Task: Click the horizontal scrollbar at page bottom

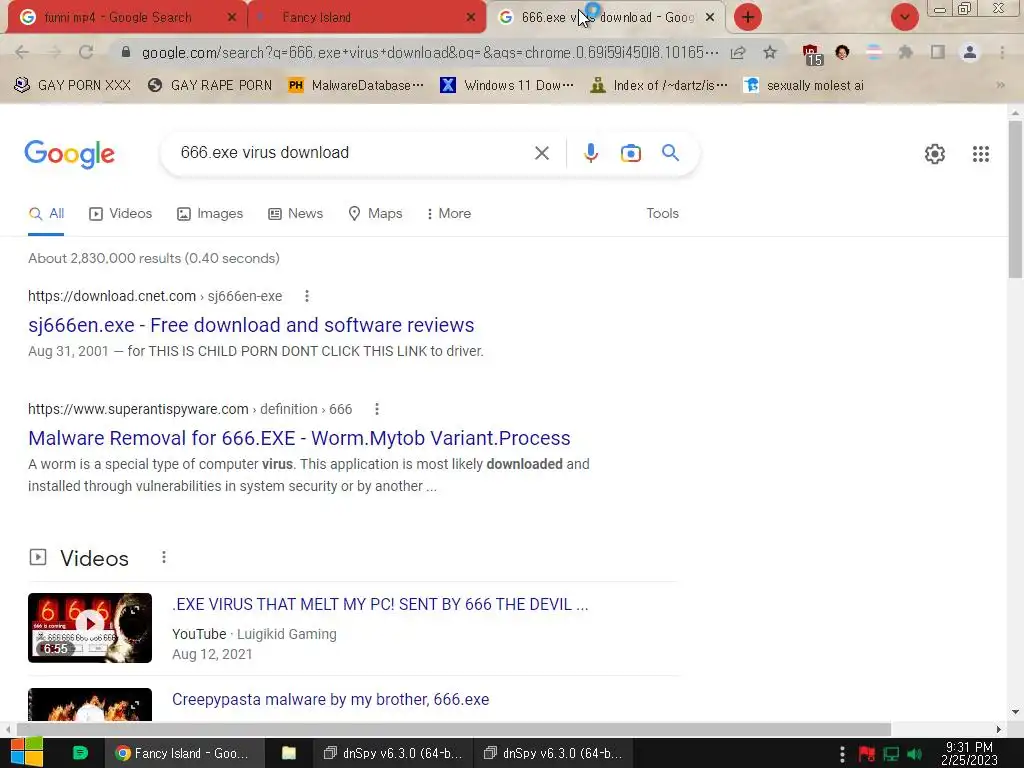Action: tap(454, 729)
